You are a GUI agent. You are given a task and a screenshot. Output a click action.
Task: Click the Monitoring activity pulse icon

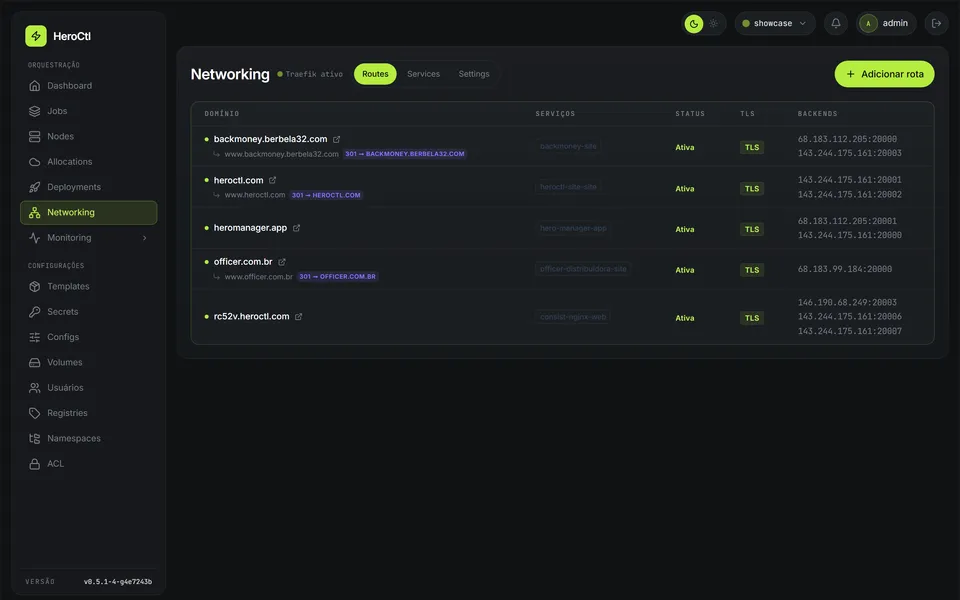(34, 238)
